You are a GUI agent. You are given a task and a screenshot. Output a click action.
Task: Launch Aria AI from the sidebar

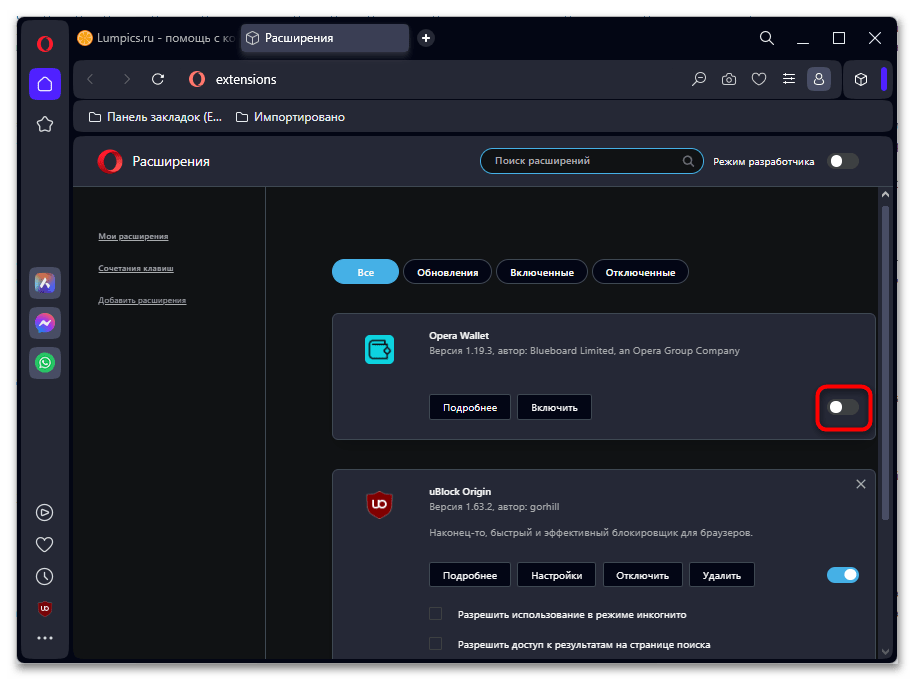[45, 283]
